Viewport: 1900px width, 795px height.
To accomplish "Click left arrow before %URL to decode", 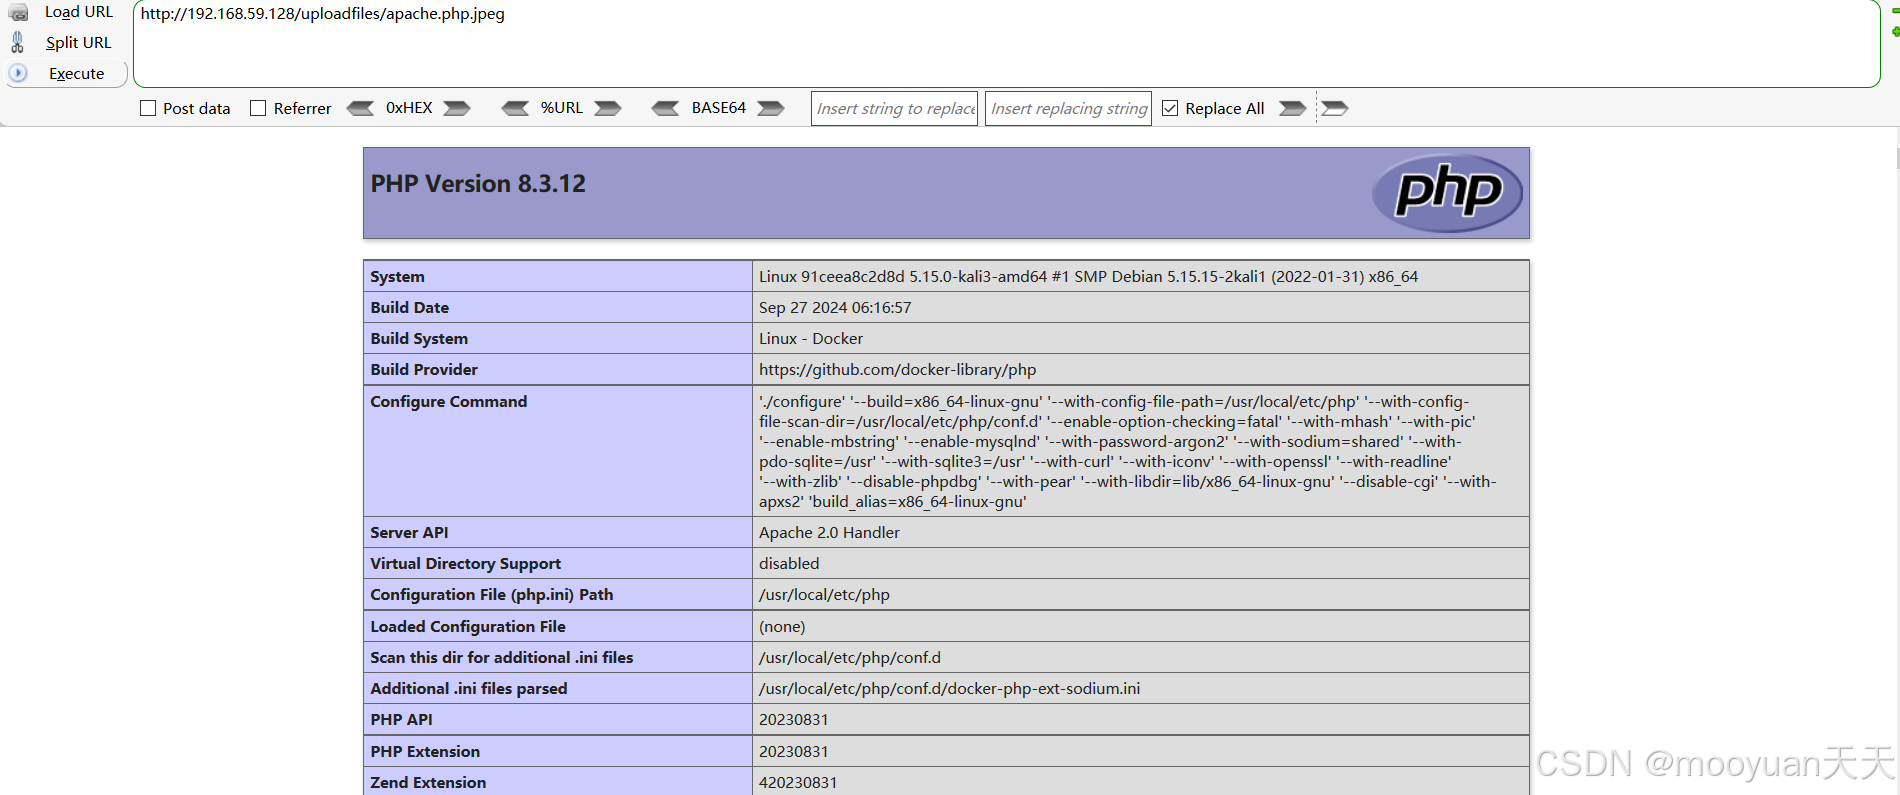I will [x=515, y=108].
